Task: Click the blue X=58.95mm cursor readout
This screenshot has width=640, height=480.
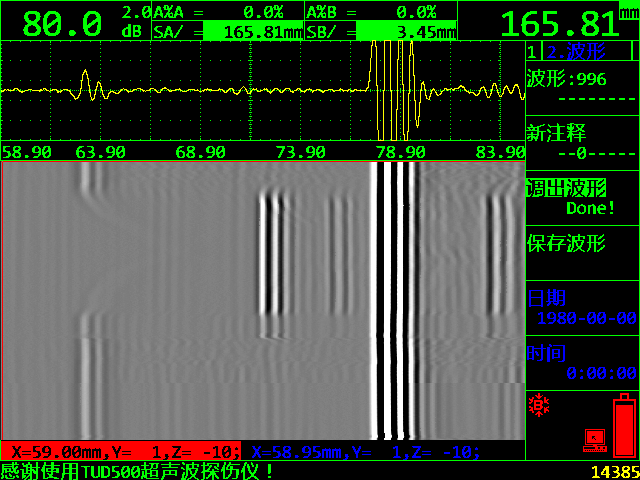Action: tap(362, 451)
